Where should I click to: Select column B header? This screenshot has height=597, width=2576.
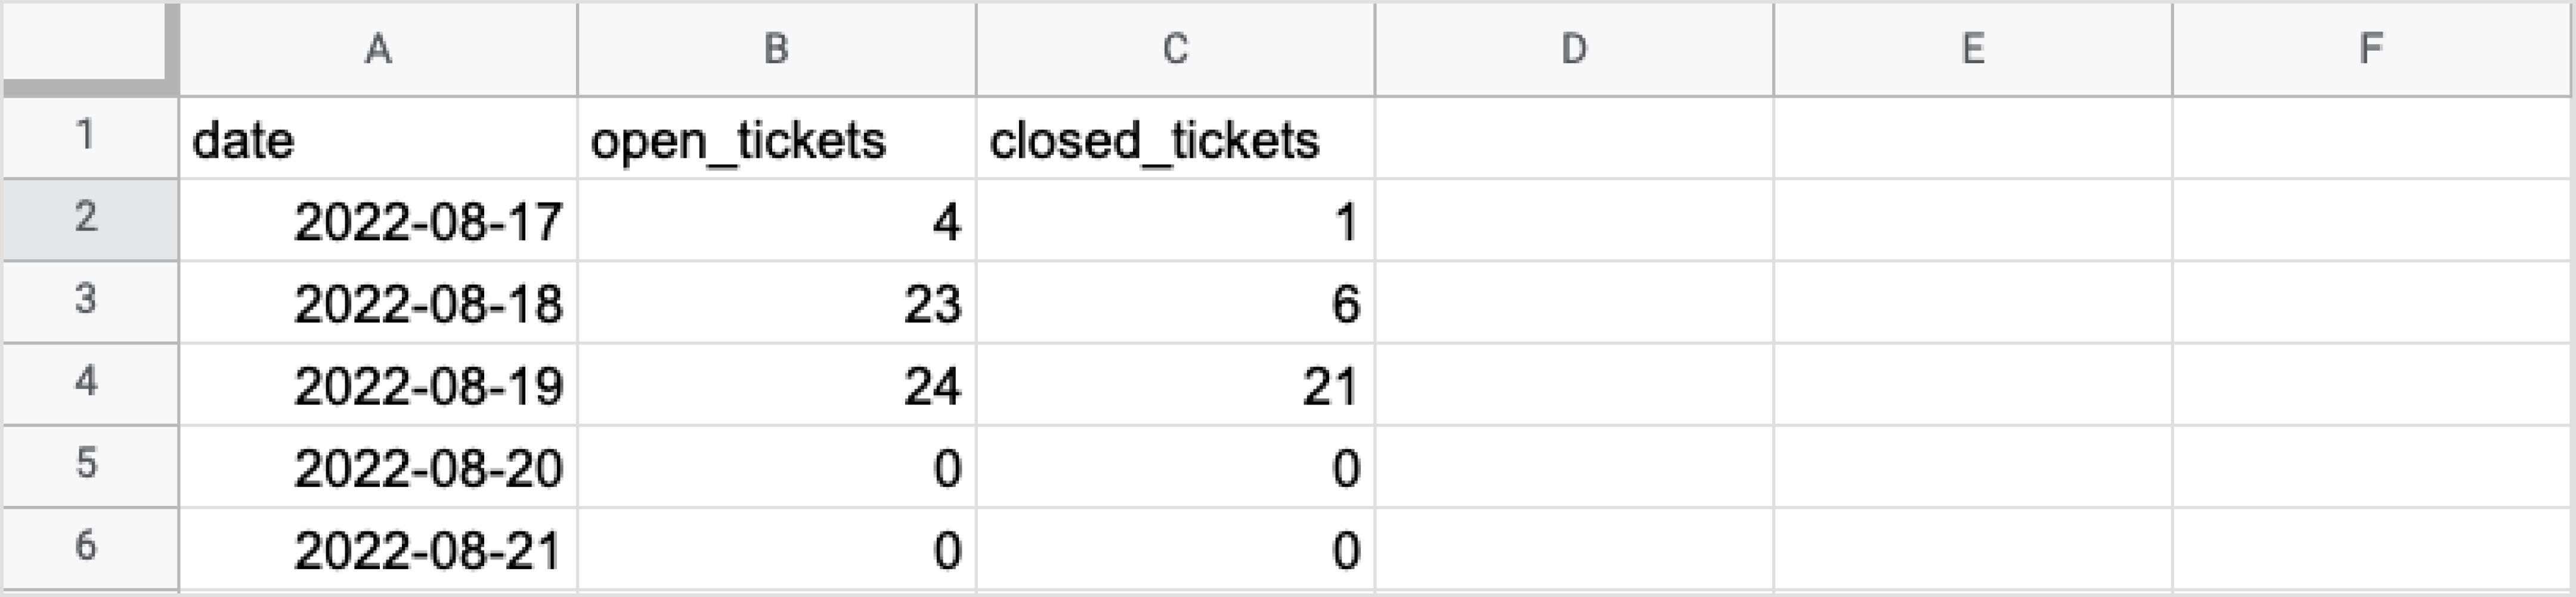coord(776,48)
